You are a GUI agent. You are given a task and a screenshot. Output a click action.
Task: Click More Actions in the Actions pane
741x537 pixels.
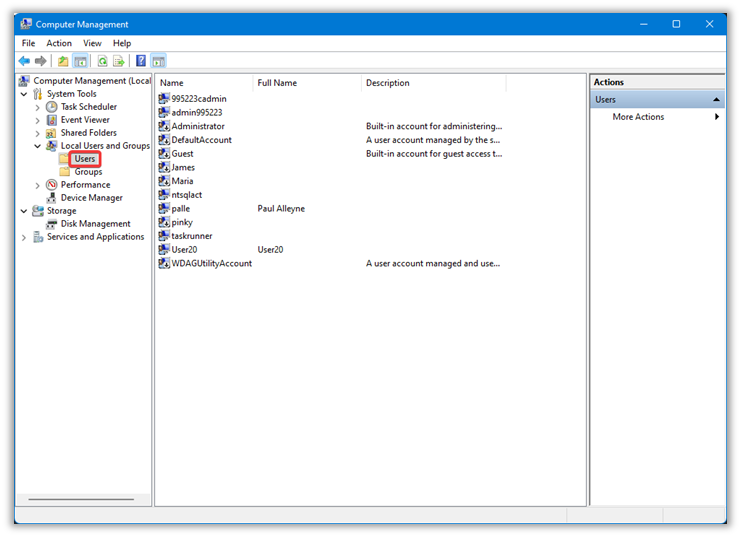(638, 117)
